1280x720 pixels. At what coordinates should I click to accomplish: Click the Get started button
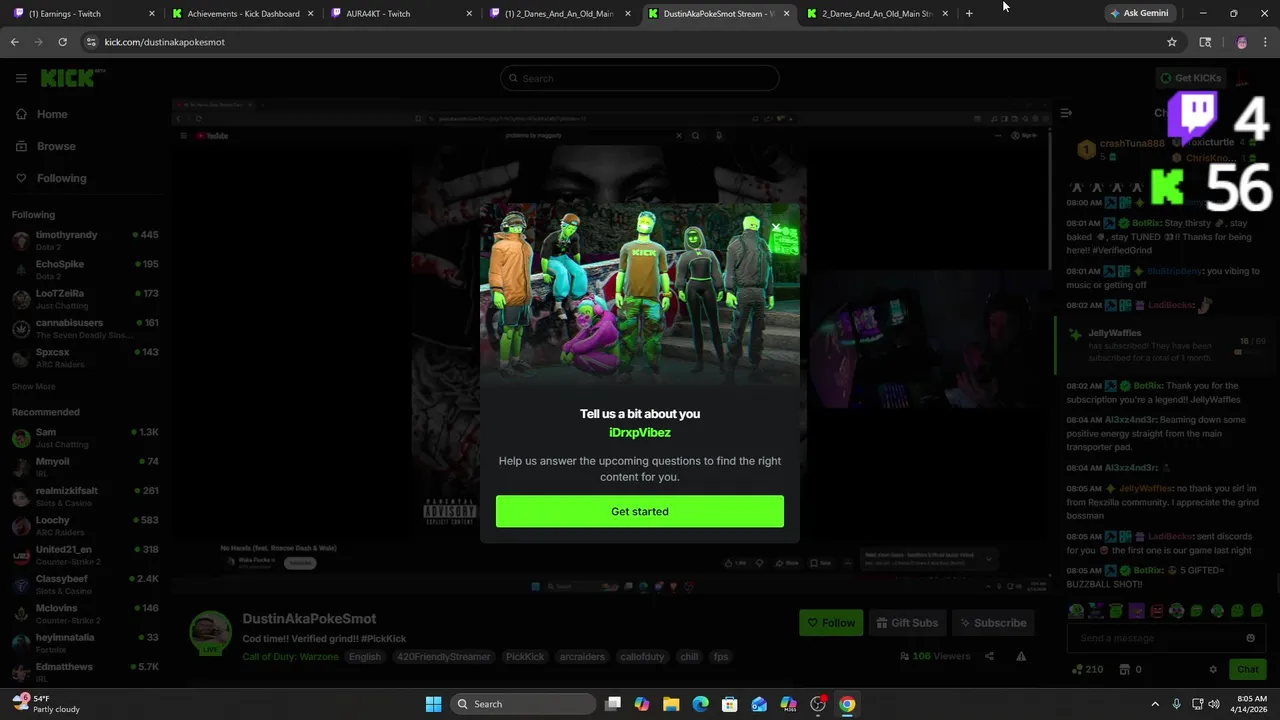[x=640, y=511]
